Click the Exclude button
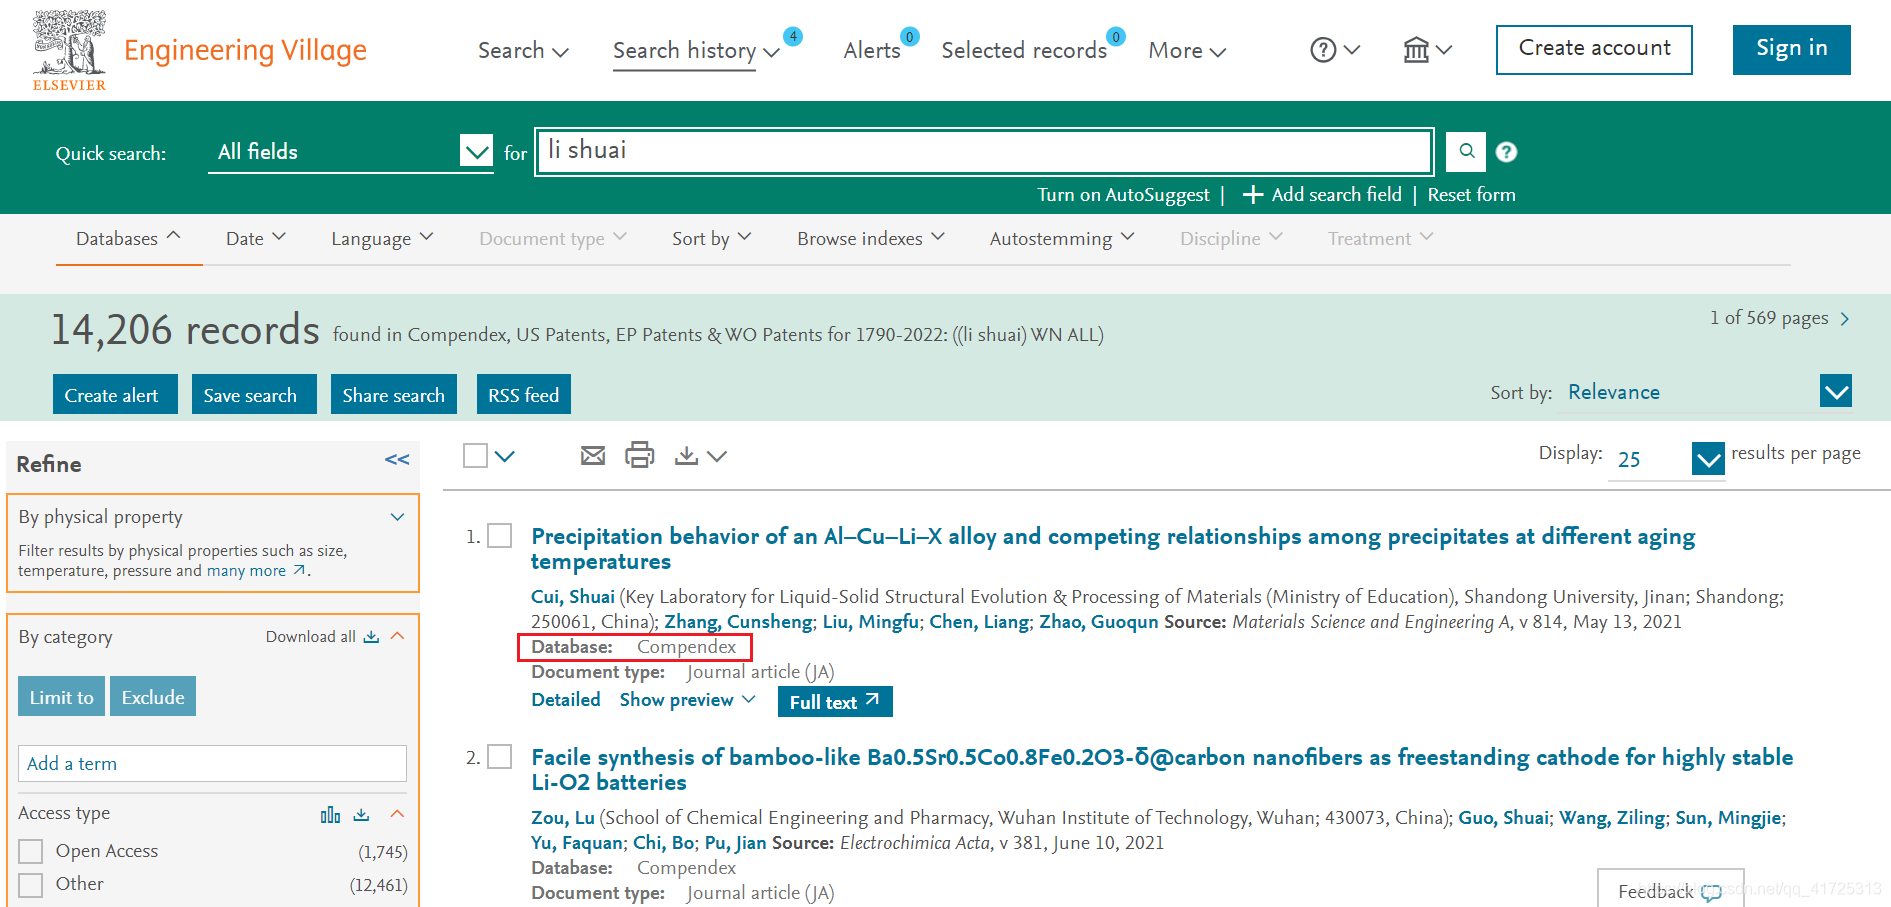1891x907 pixels. [153, 697]
